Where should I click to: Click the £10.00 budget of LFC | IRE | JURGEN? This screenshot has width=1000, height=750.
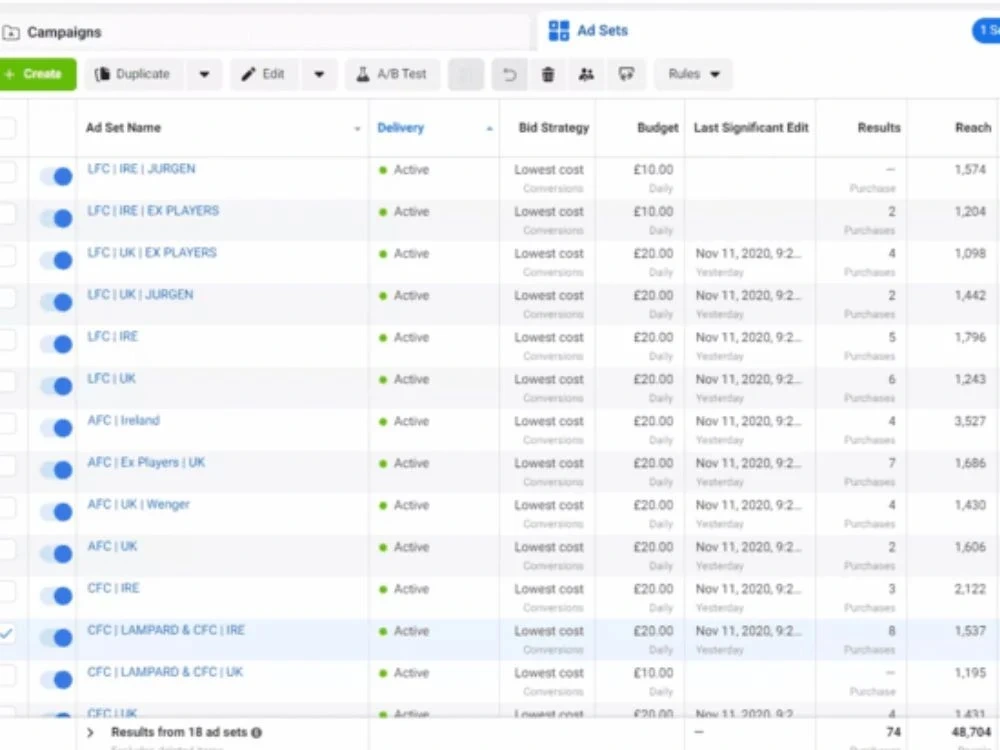point(653,170)
